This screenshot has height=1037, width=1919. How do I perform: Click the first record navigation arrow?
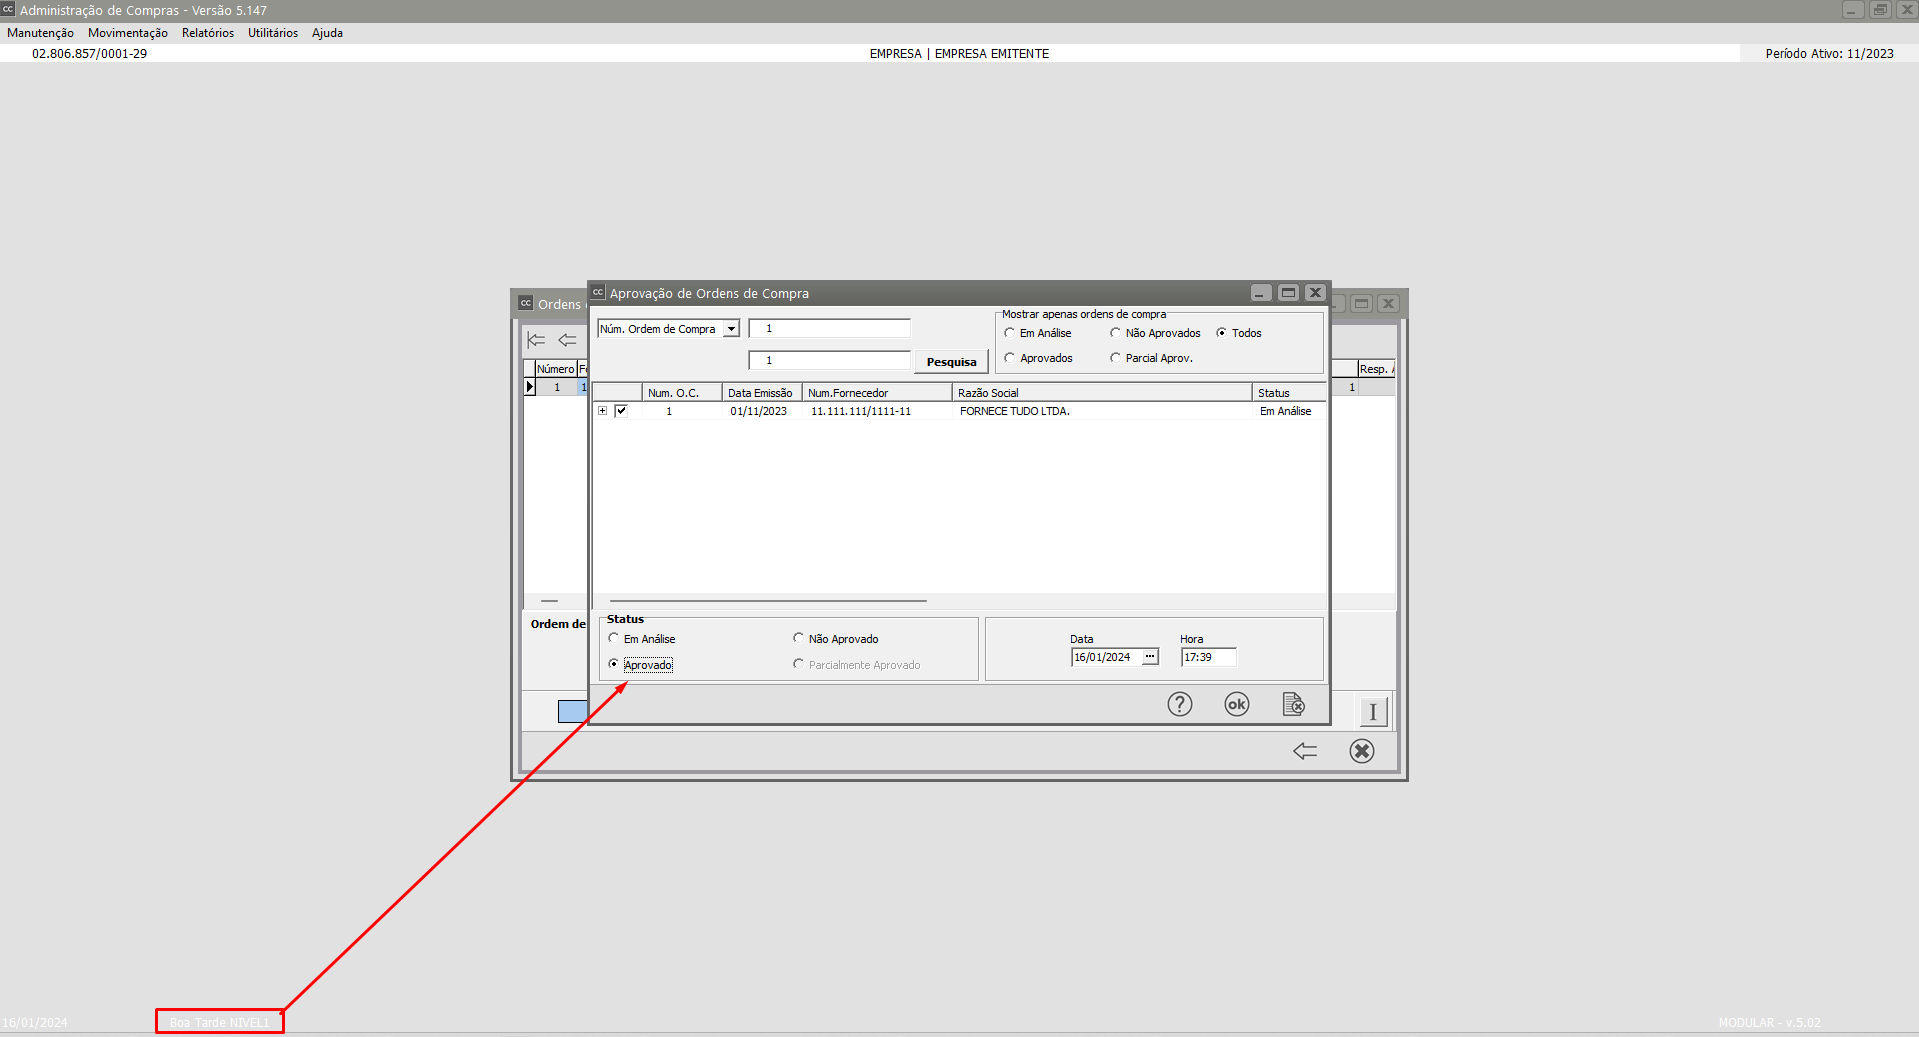click(536, 340)
